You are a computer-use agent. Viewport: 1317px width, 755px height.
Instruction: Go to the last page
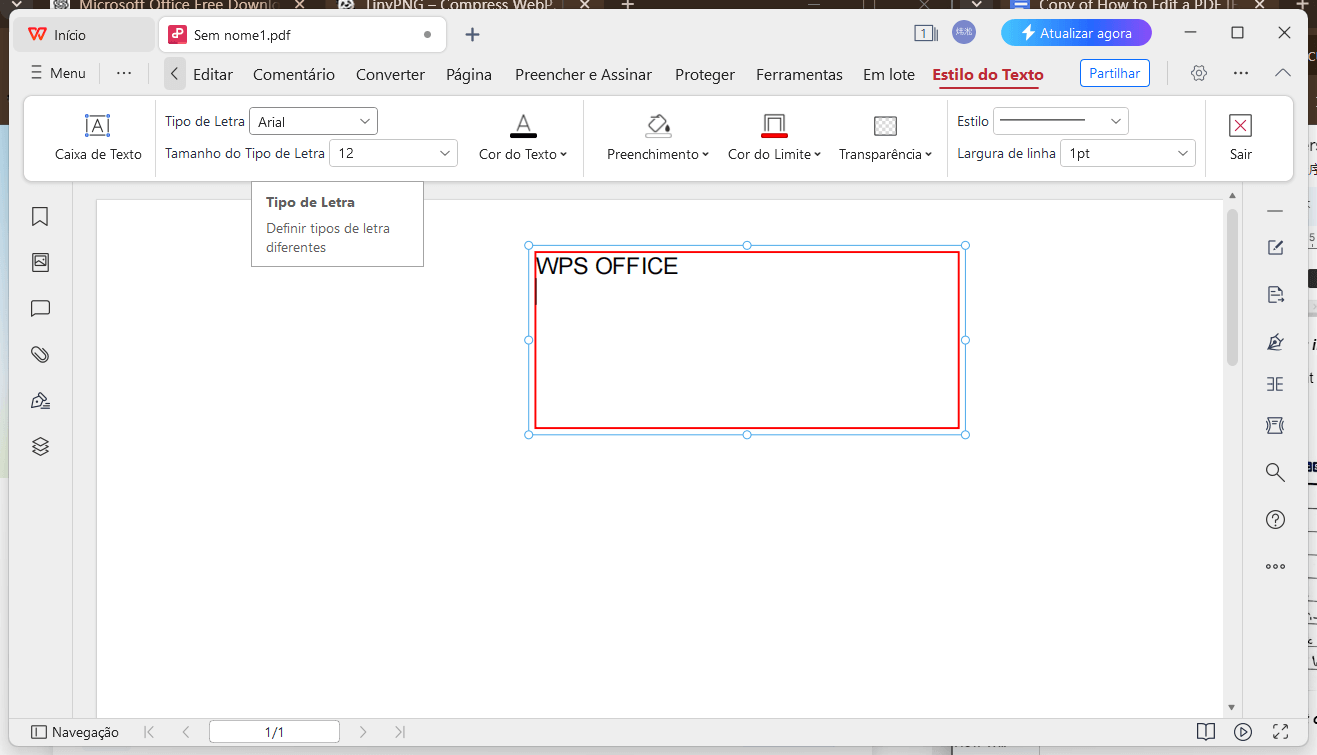400,732
